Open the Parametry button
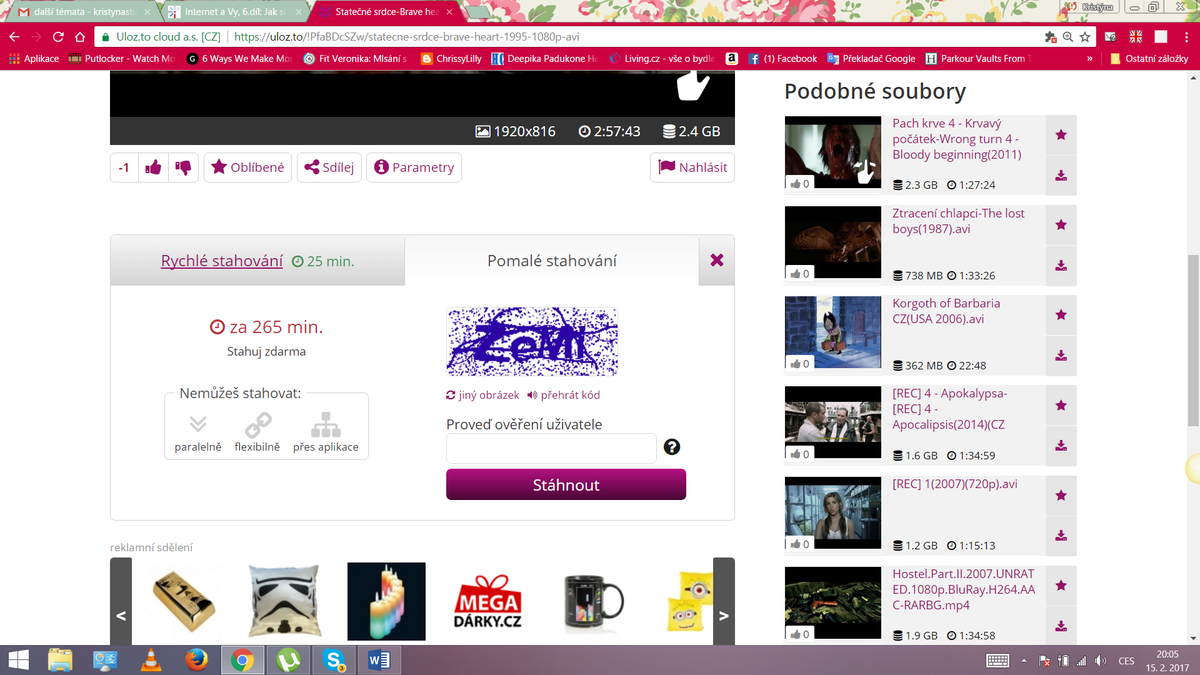The width and height of the screenshot is (1200, 675). click(x=414, y=168)
